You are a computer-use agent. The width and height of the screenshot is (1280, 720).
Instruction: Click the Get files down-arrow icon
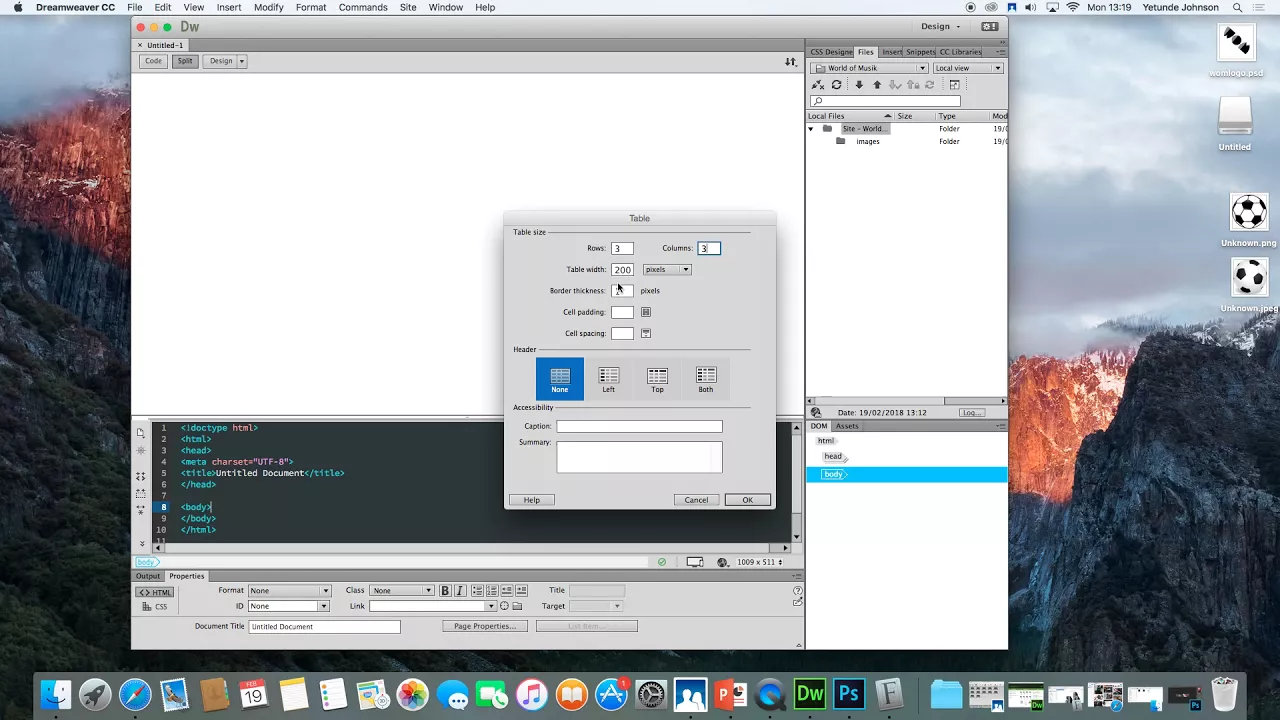859,85
